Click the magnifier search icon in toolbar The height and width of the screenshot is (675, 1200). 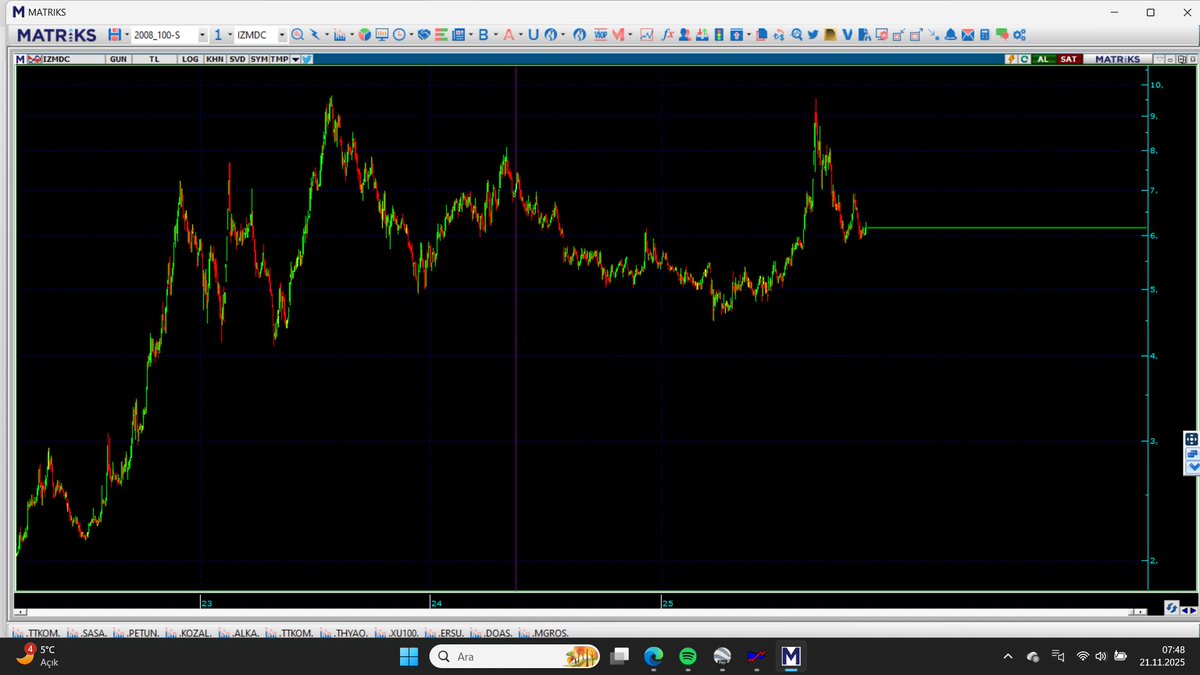(x=297, y=35)
